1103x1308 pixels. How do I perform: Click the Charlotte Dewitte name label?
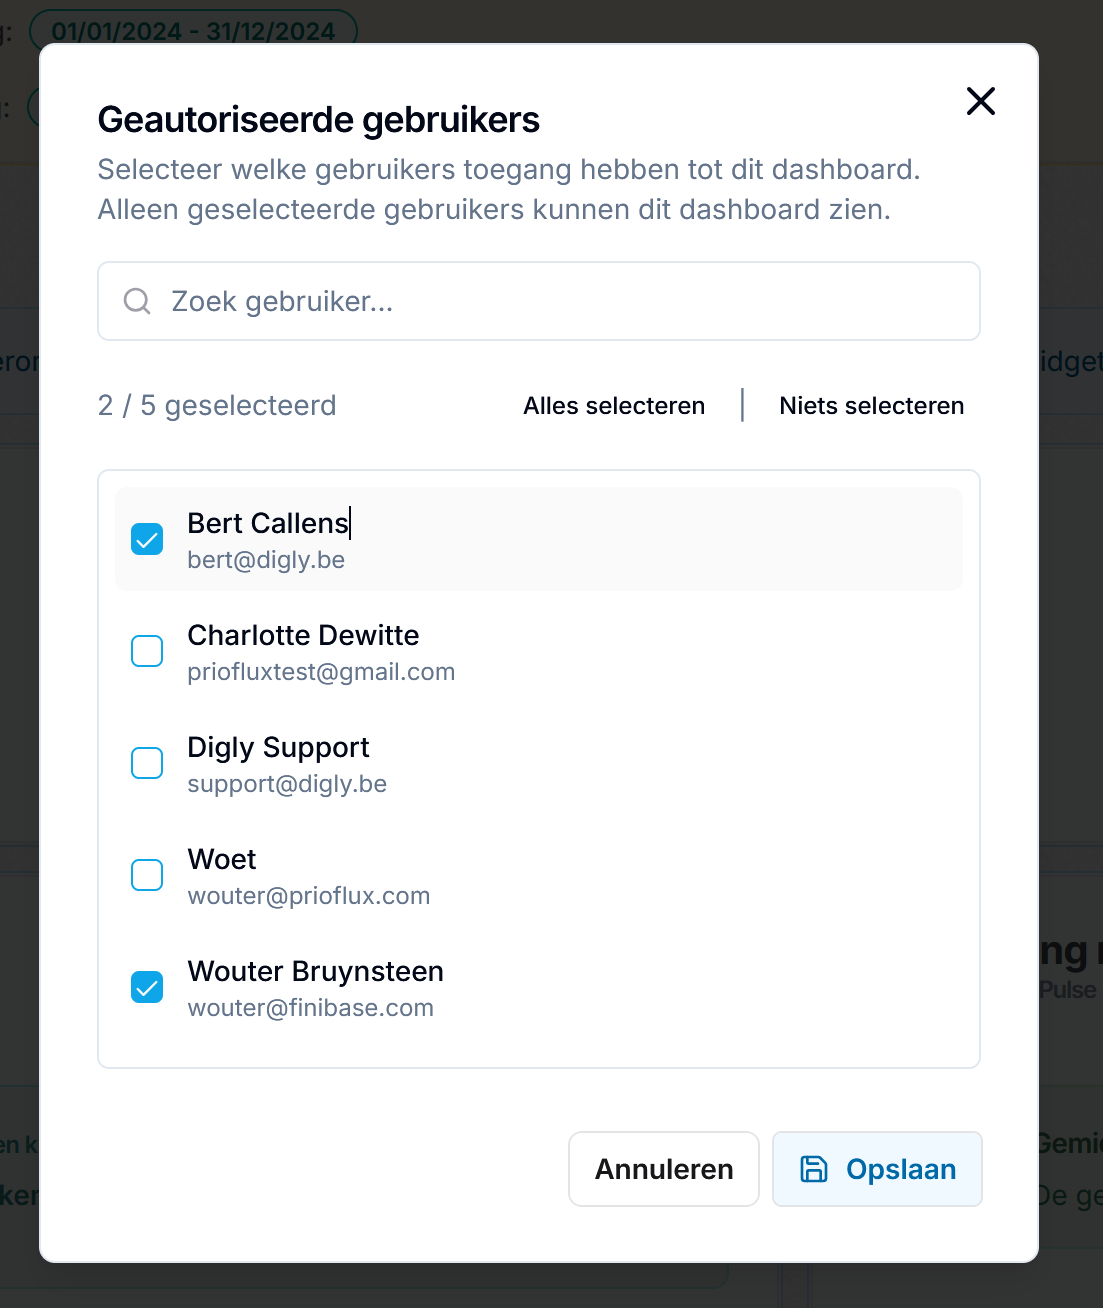coord(303,635)
